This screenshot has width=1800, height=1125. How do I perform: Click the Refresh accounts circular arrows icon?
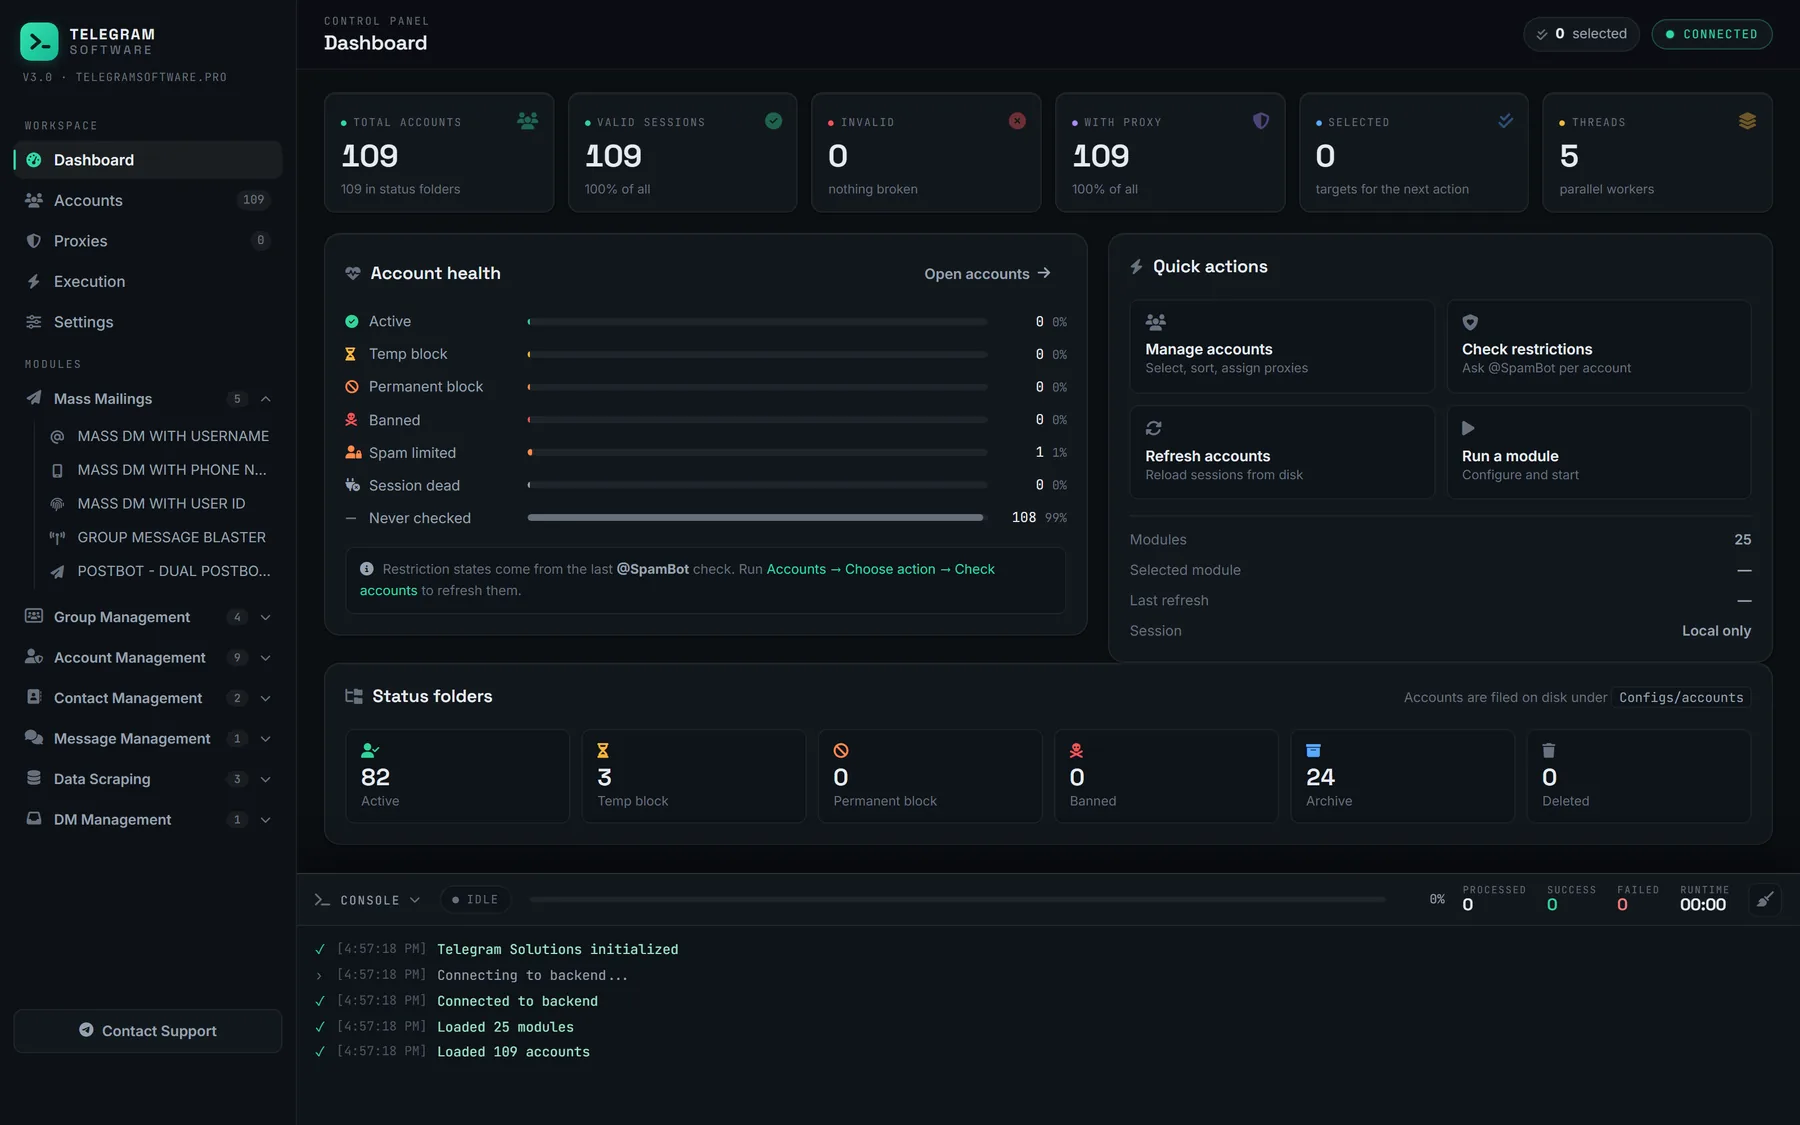(x=1154, y=428)
